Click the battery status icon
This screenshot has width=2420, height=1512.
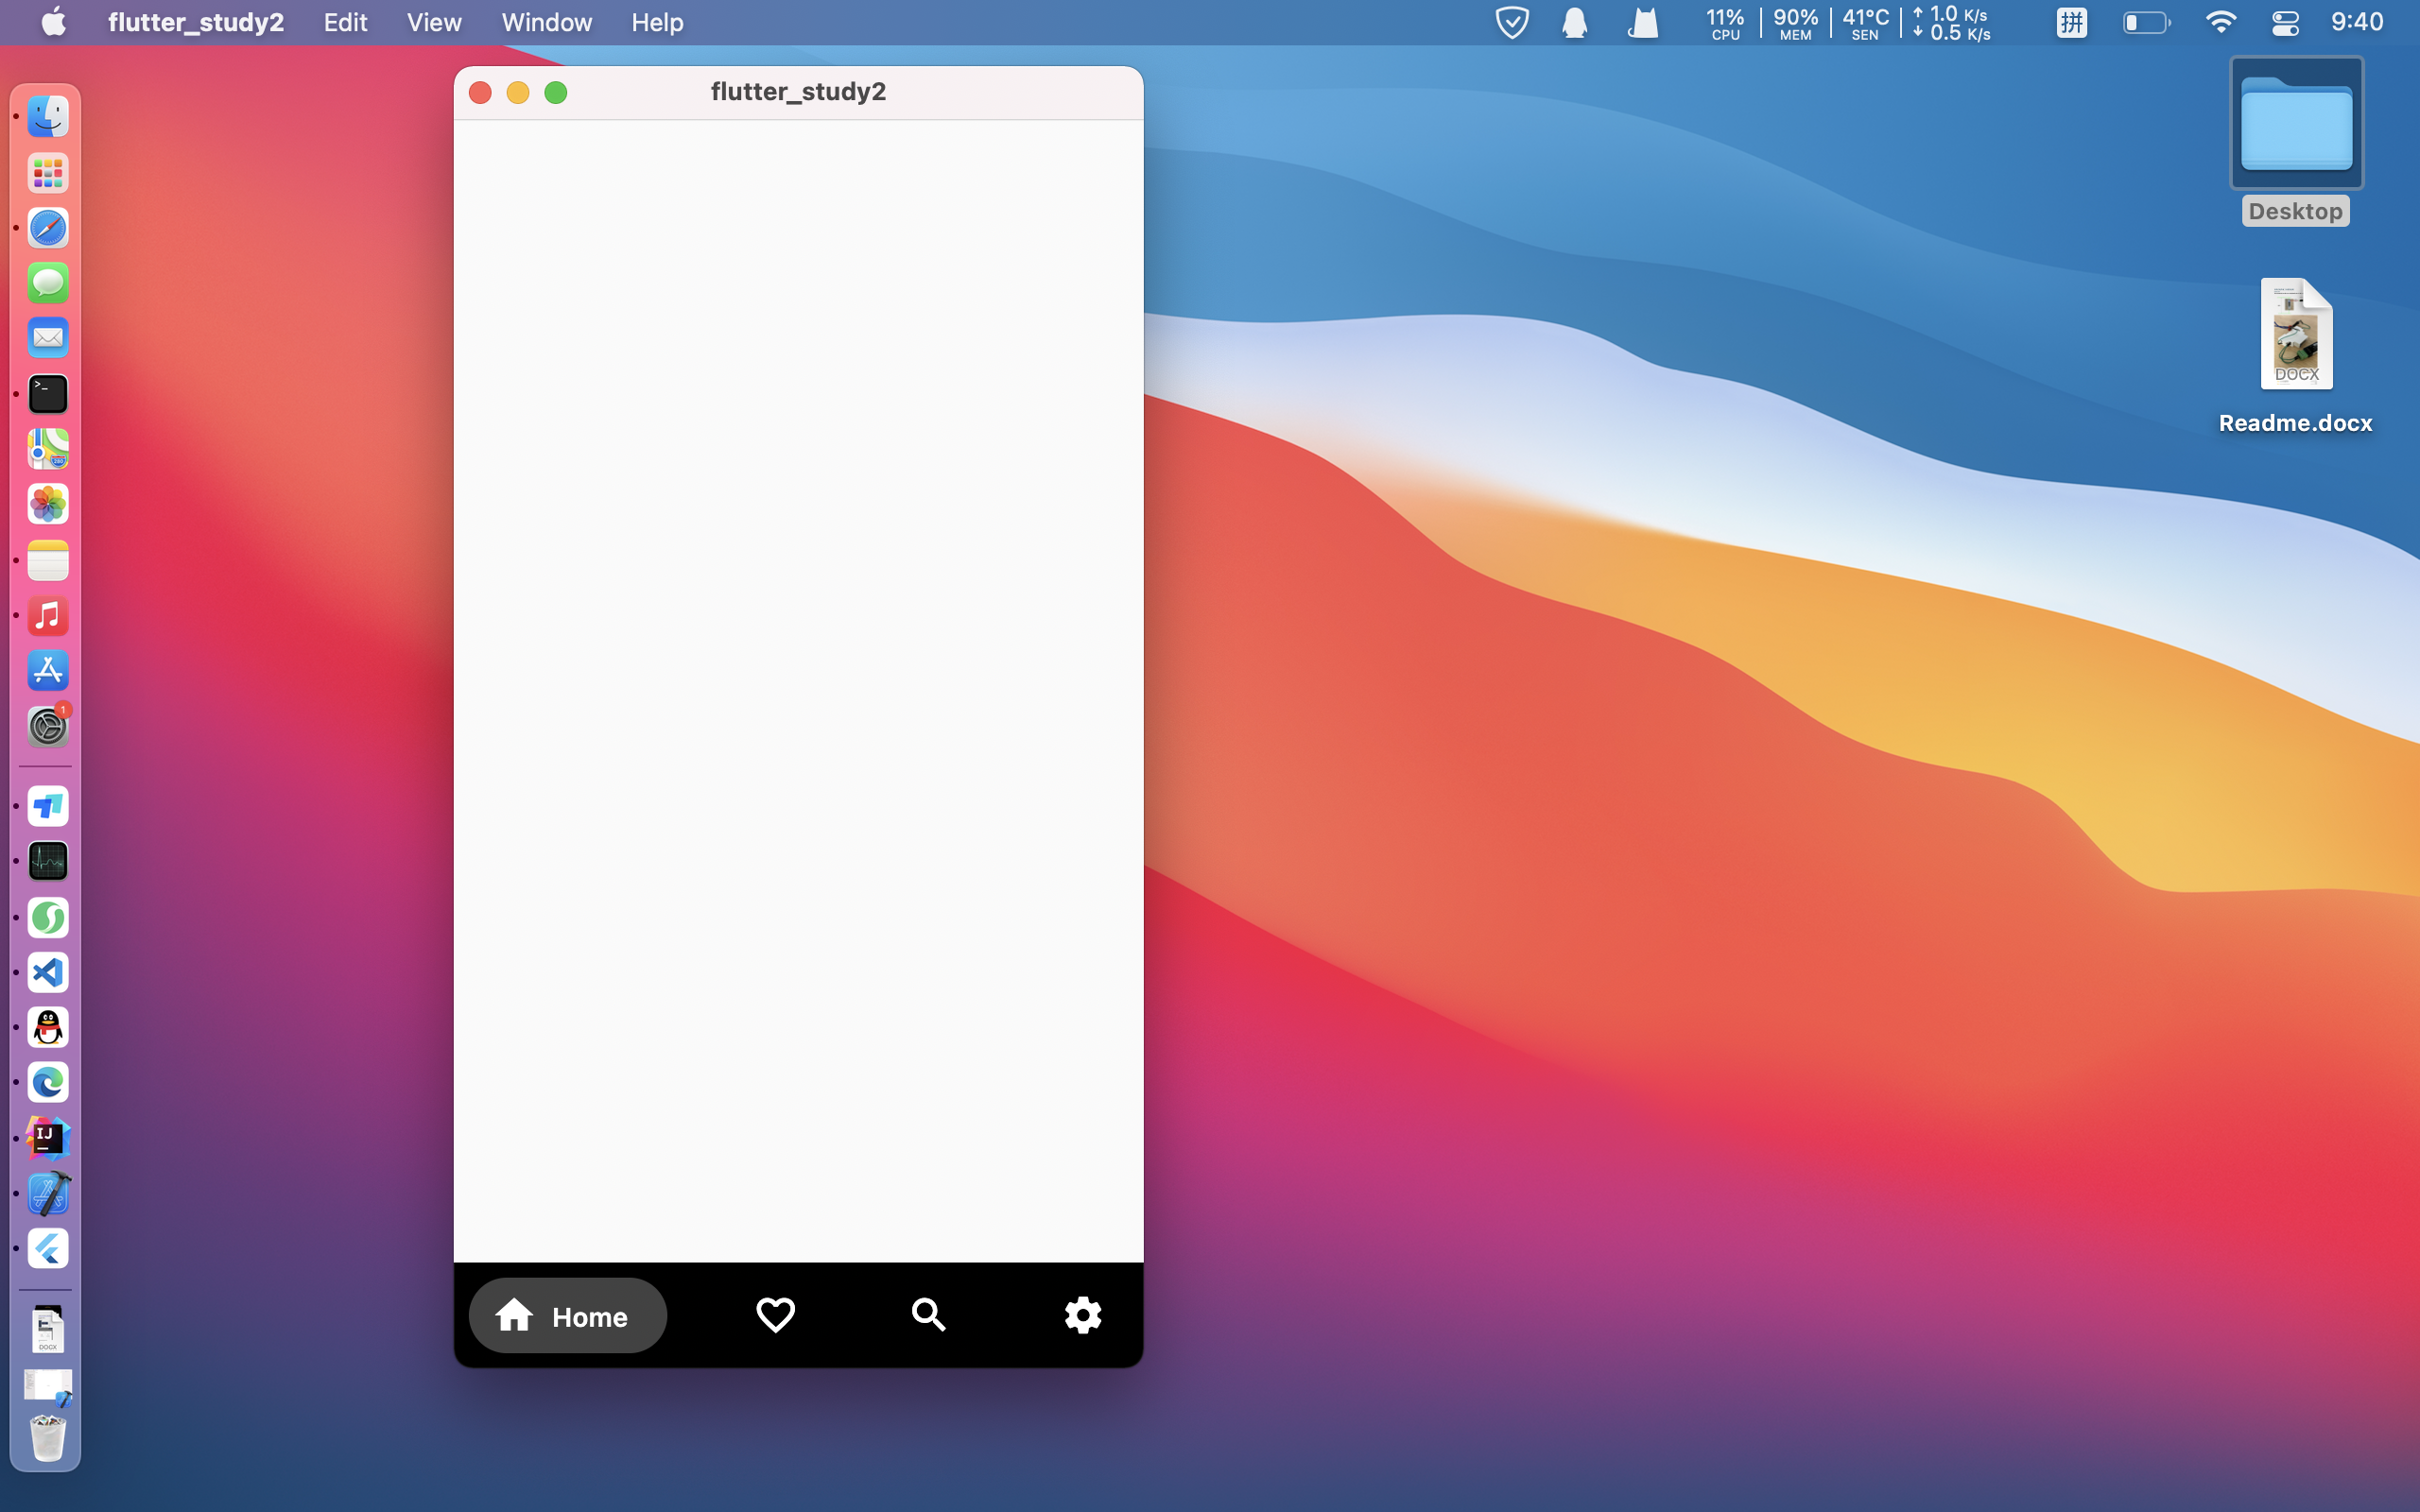[2145, 22]
